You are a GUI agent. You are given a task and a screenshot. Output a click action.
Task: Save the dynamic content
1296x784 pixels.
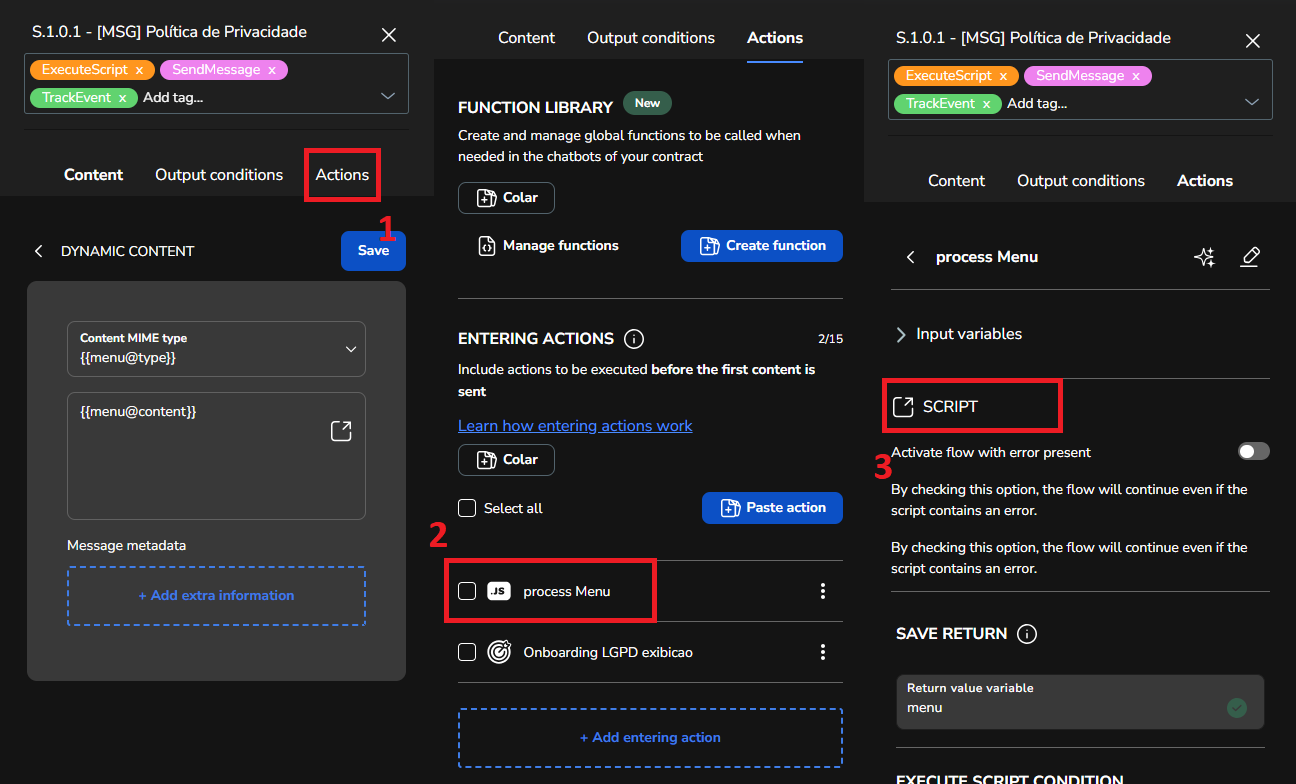[x=373, y=251]
